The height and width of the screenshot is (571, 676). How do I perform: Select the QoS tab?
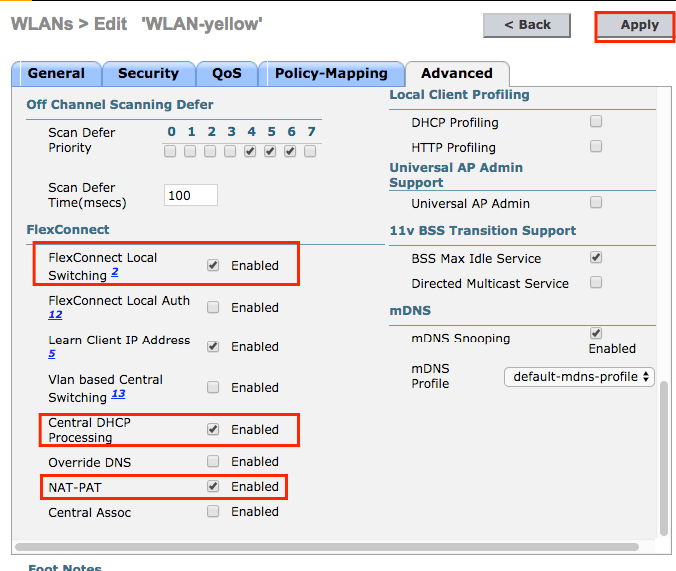[227, 73]
